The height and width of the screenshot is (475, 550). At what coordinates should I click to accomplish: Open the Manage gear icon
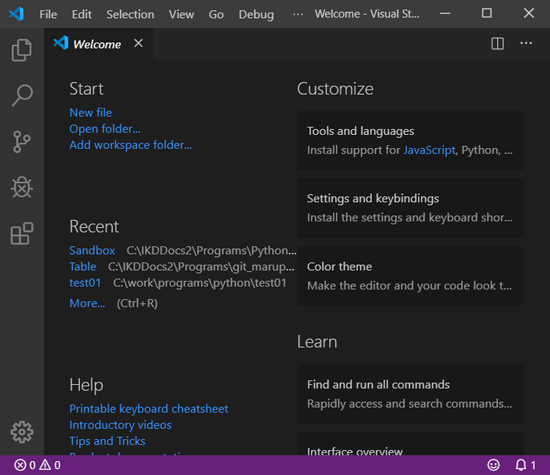pos(22,432)
